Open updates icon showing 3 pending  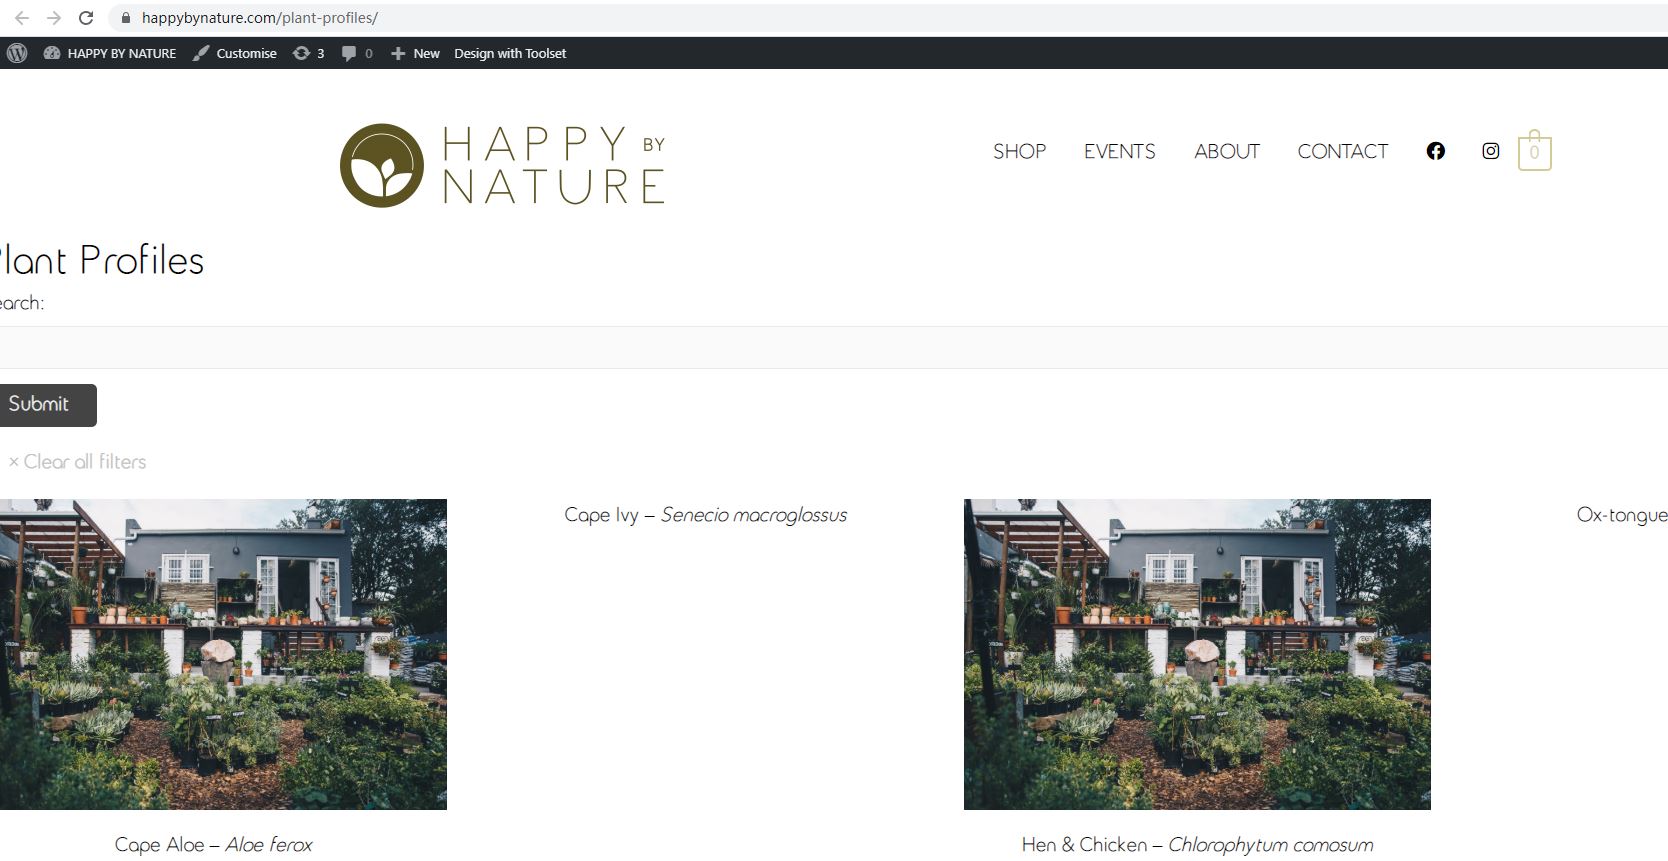click(308, 53)
